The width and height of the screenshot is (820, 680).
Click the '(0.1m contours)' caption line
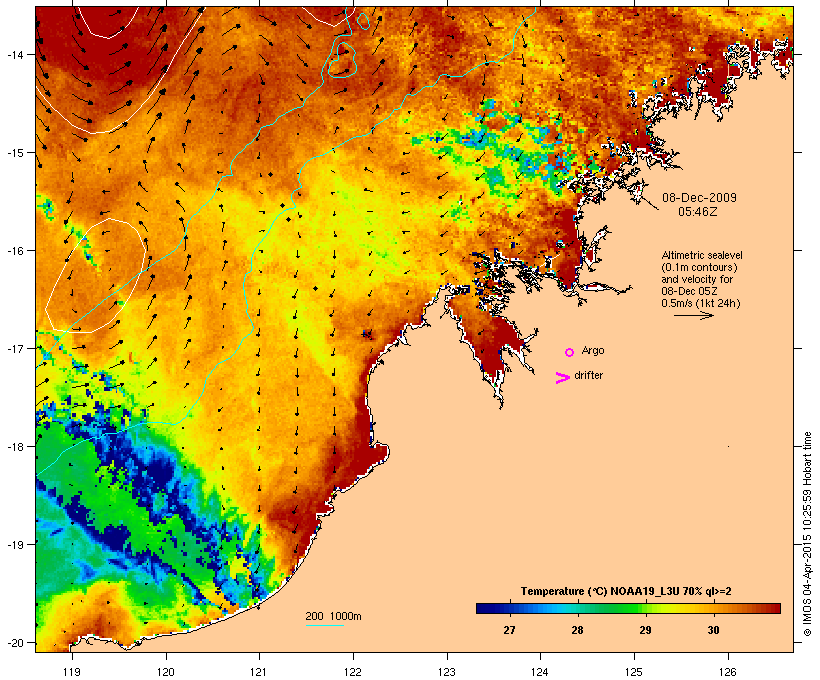[699, 267]
